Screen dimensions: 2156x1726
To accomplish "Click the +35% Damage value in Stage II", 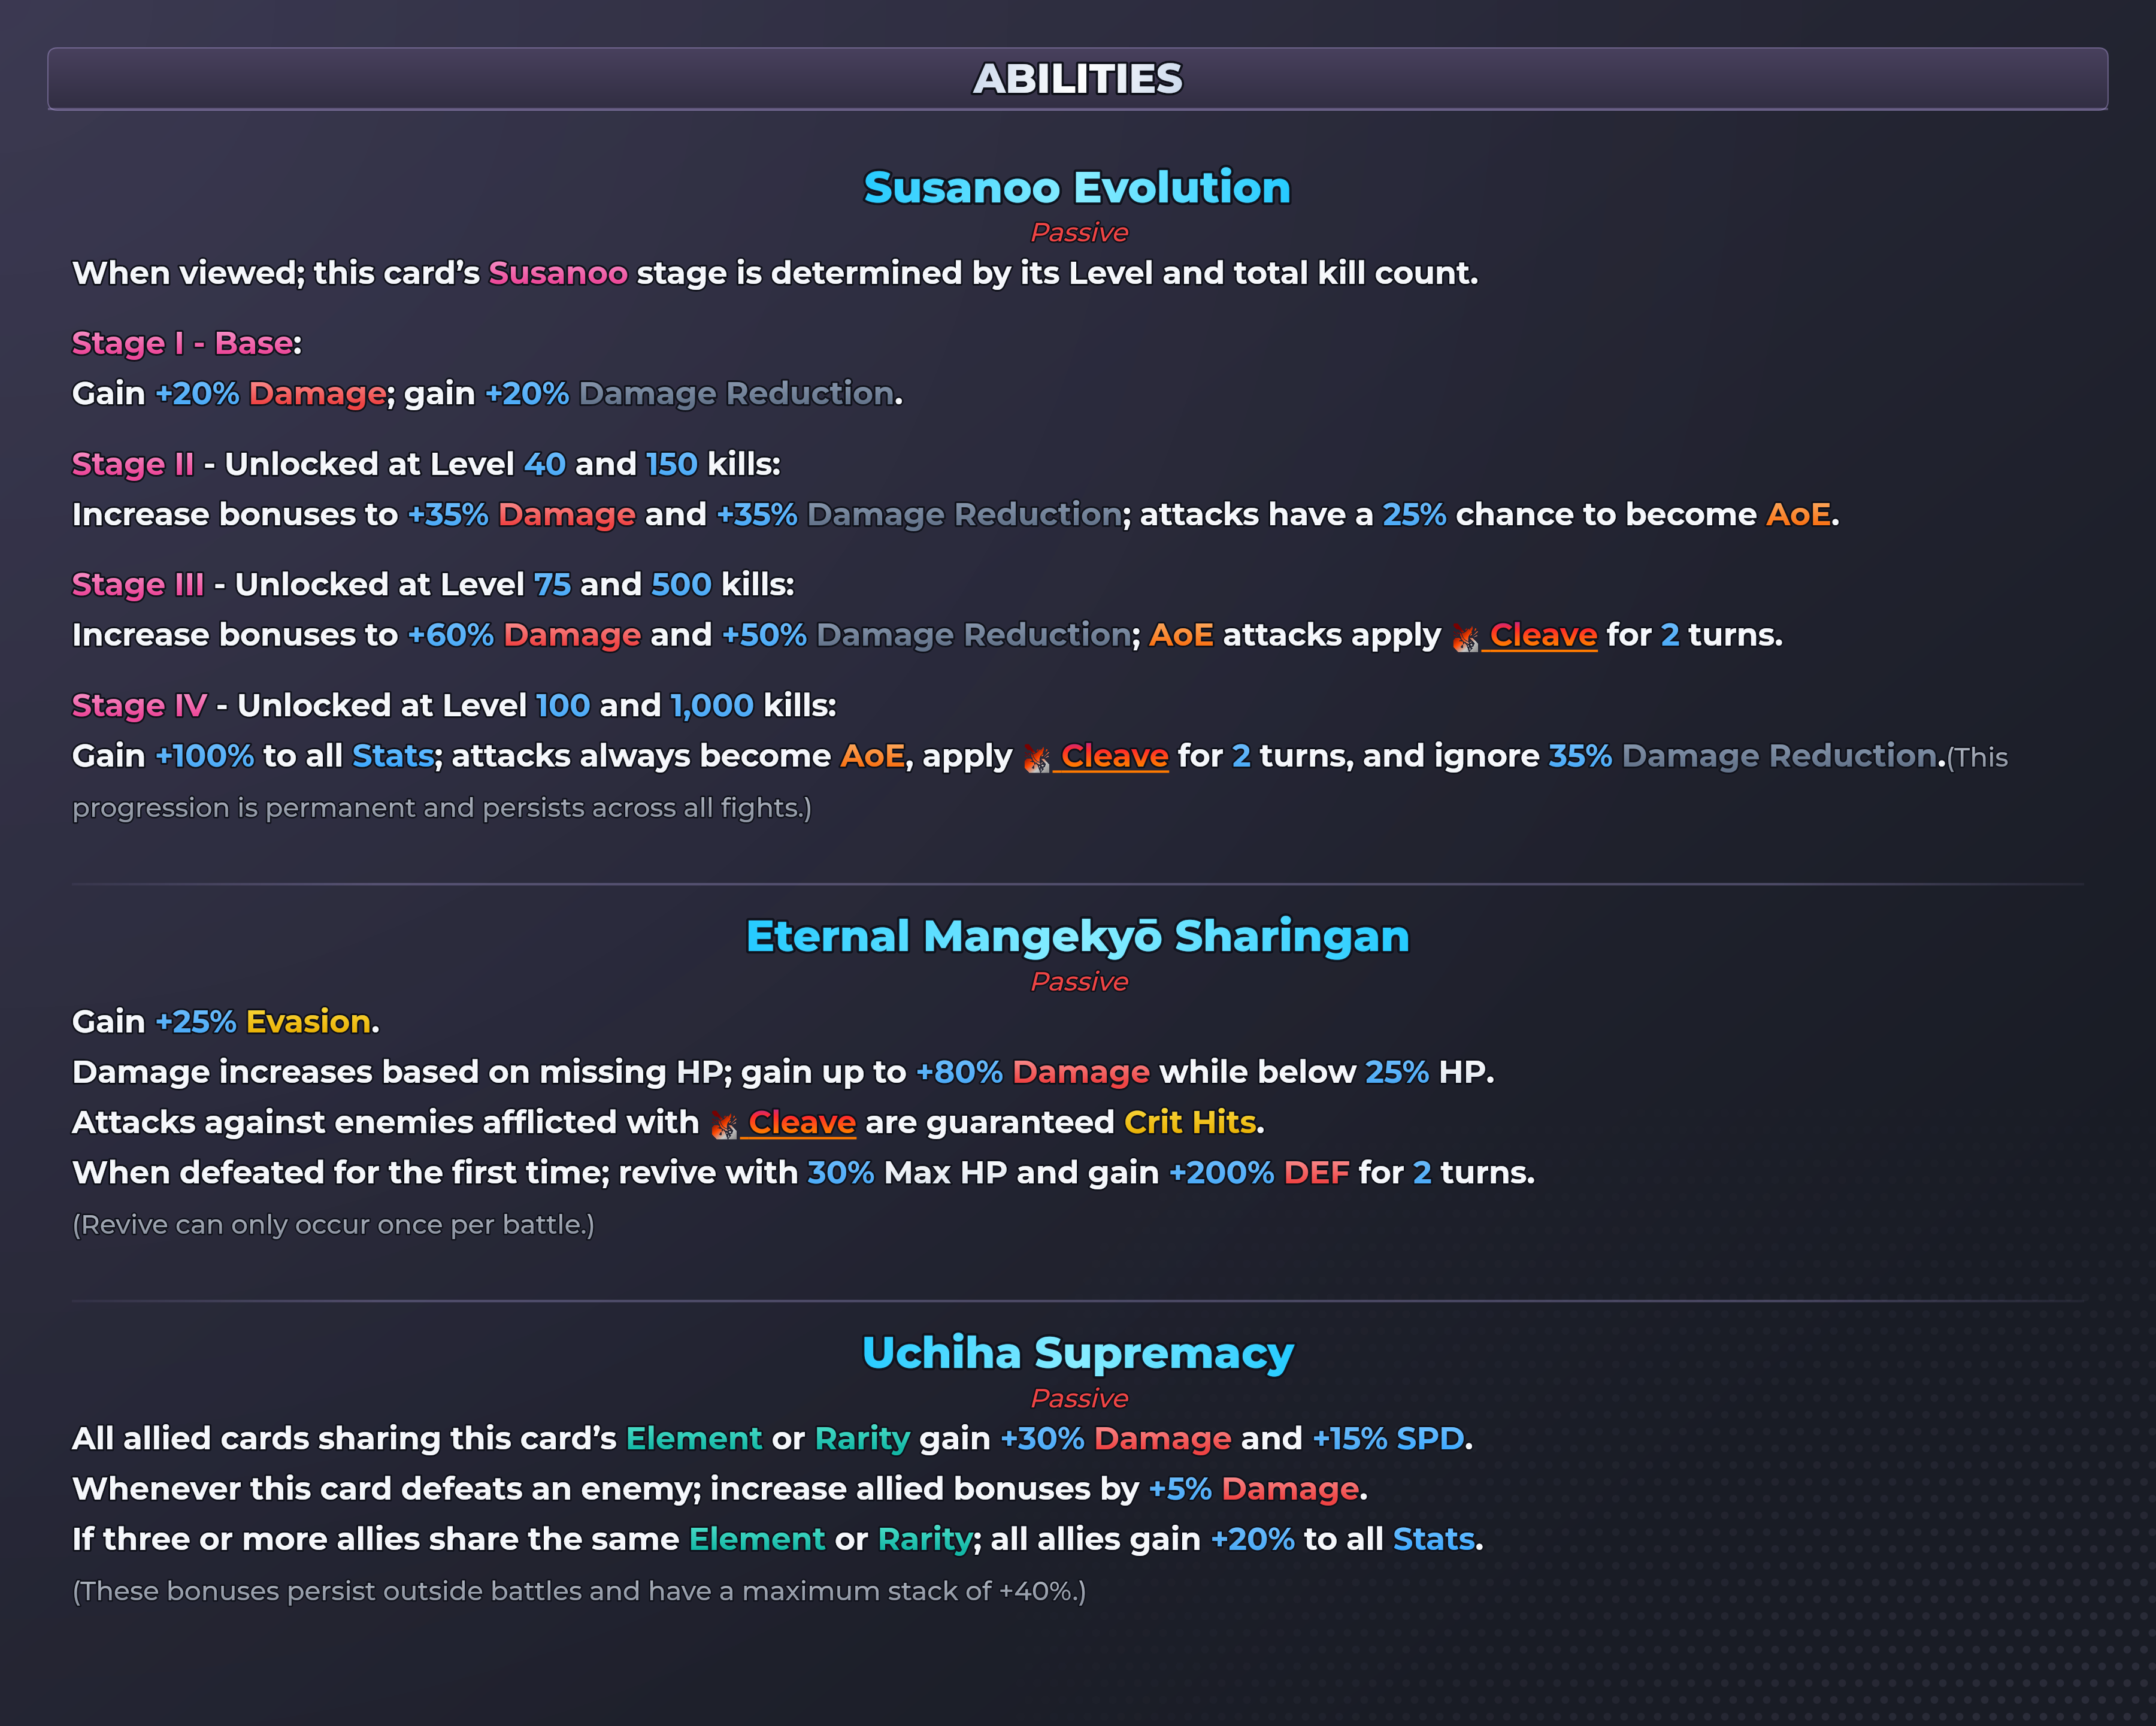I will (x=521, y=515).
